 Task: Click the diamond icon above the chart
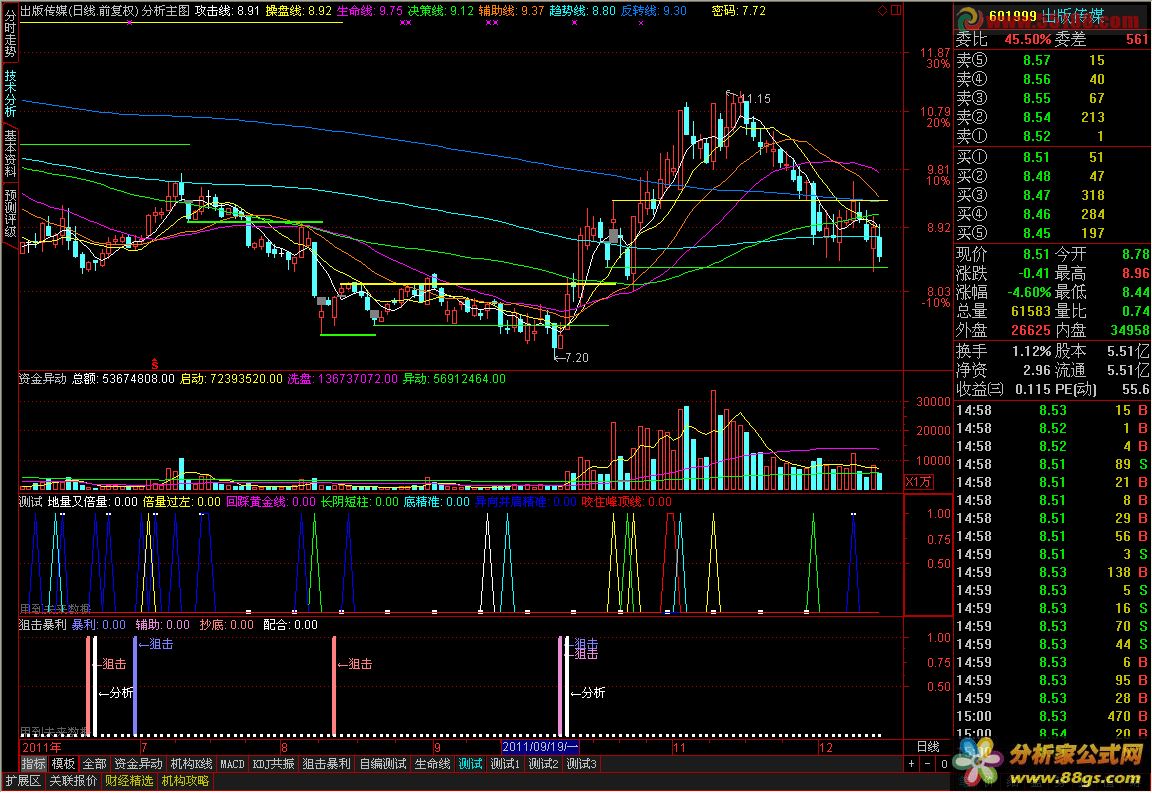point(882,10)
